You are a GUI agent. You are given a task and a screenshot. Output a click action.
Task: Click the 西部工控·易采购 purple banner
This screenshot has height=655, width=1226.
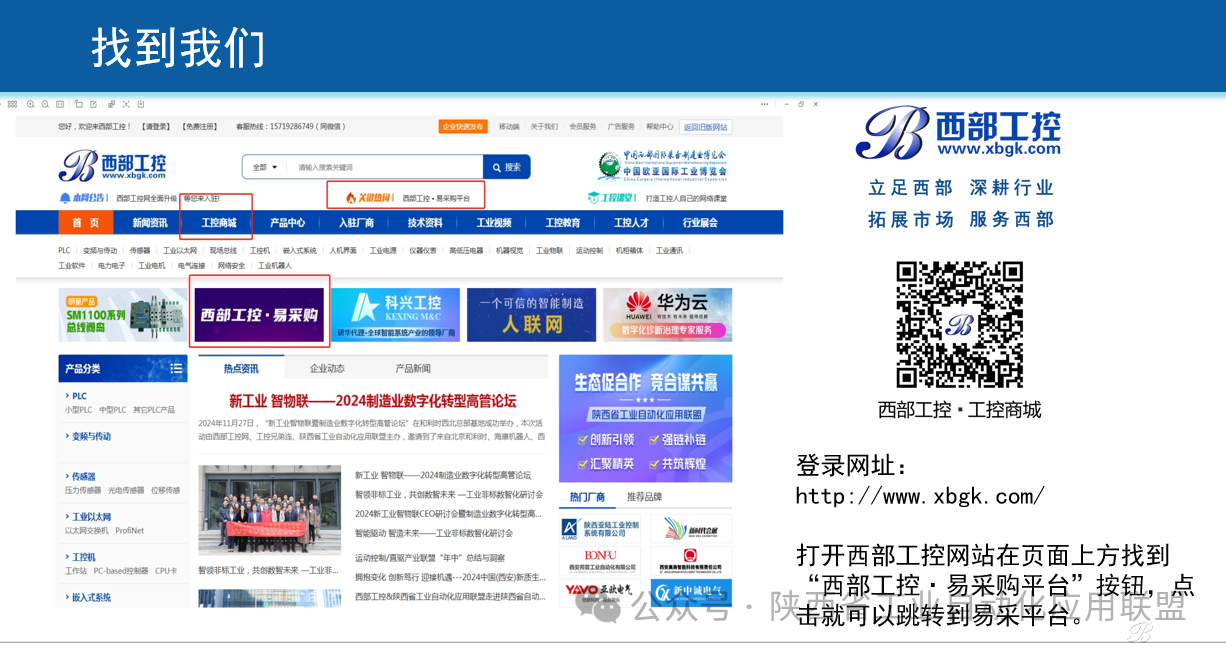259,314
